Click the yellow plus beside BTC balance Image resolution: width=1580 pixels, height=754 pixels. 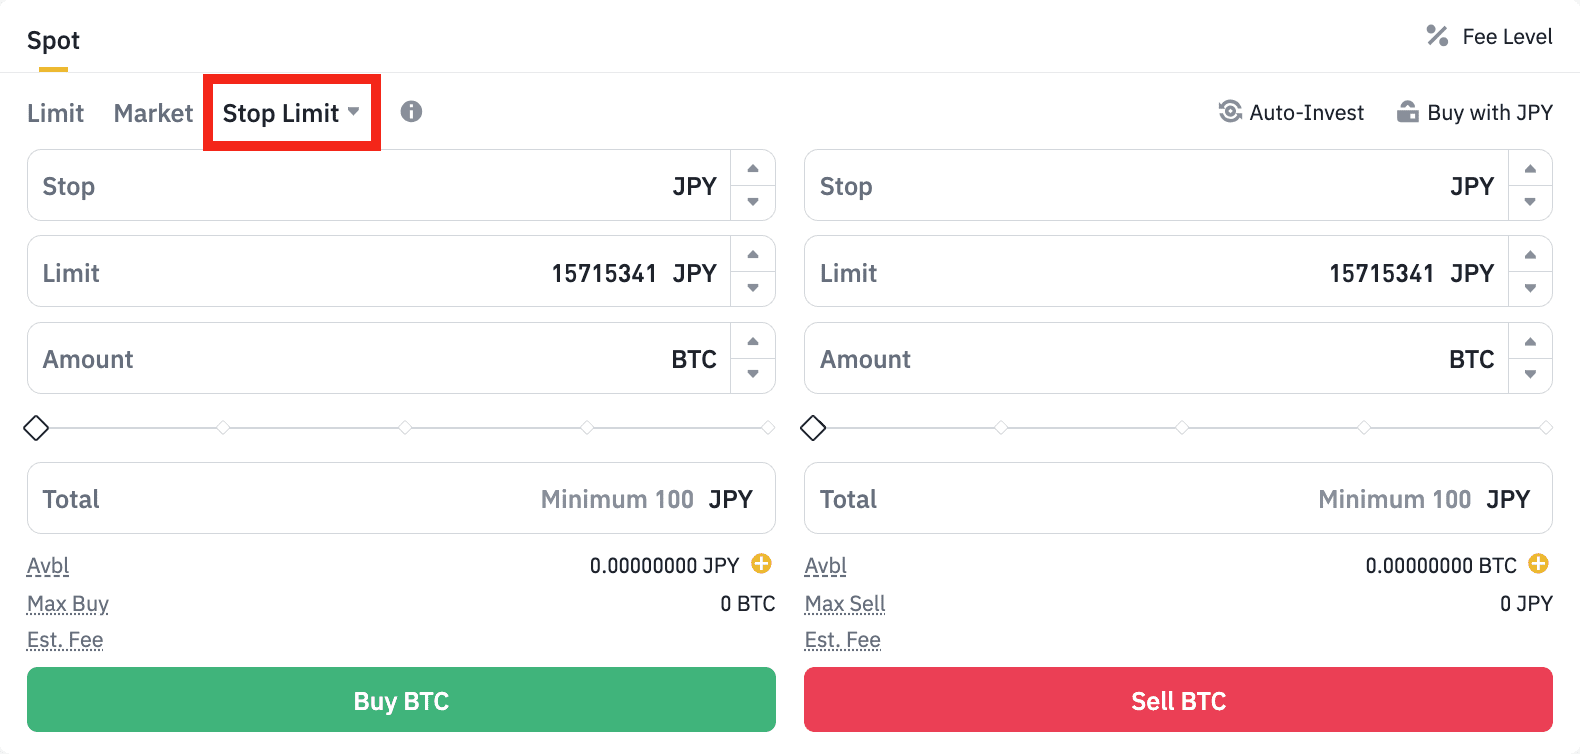(x=1538, y=564)
